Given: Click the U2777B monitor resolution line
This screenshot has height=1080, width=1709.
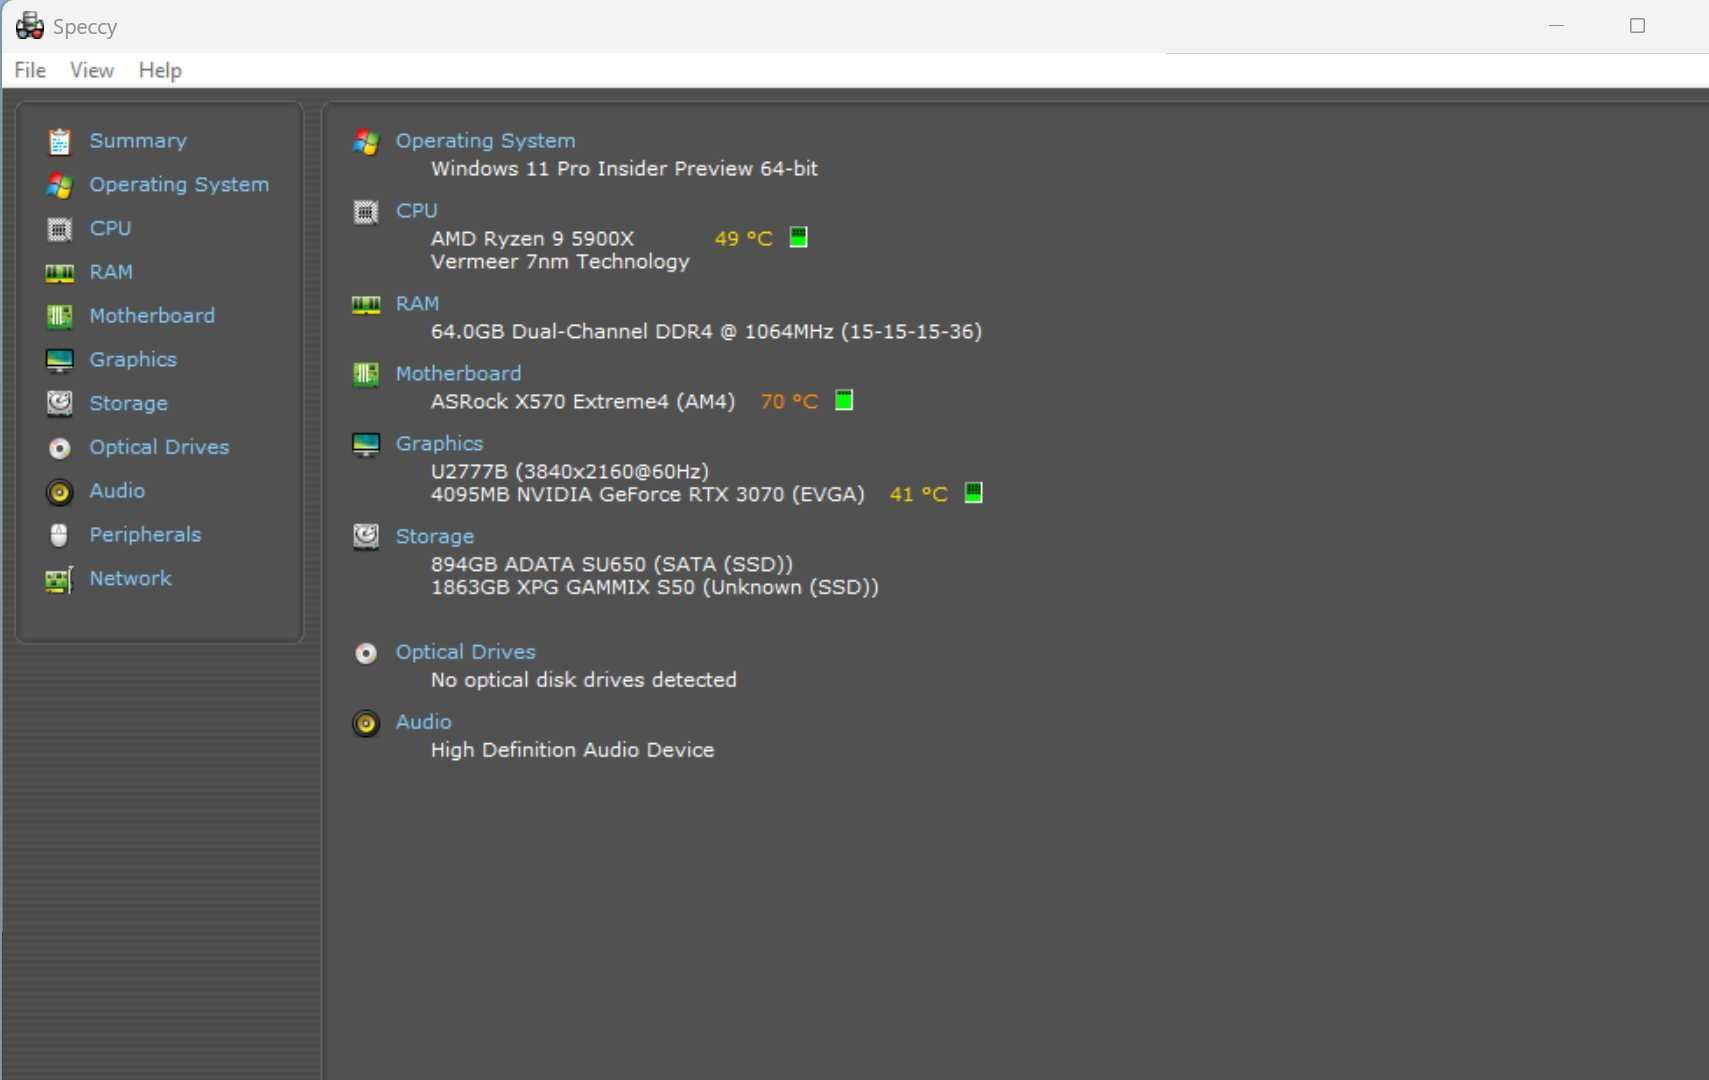Looking at the screenshot, I should pos(570,471).
